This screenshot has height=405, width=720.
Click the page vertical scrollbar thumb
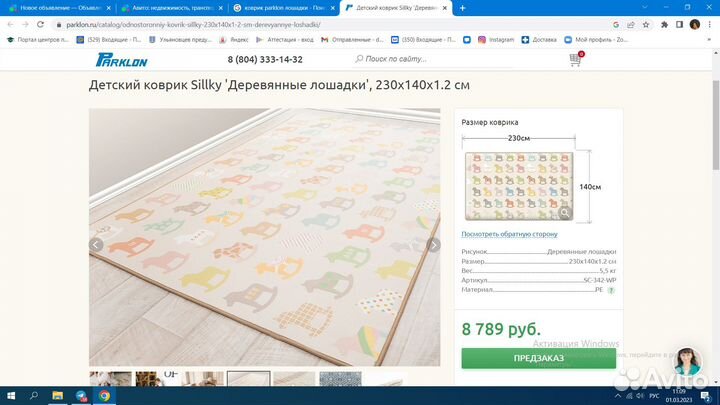click(x=715, y=125)
